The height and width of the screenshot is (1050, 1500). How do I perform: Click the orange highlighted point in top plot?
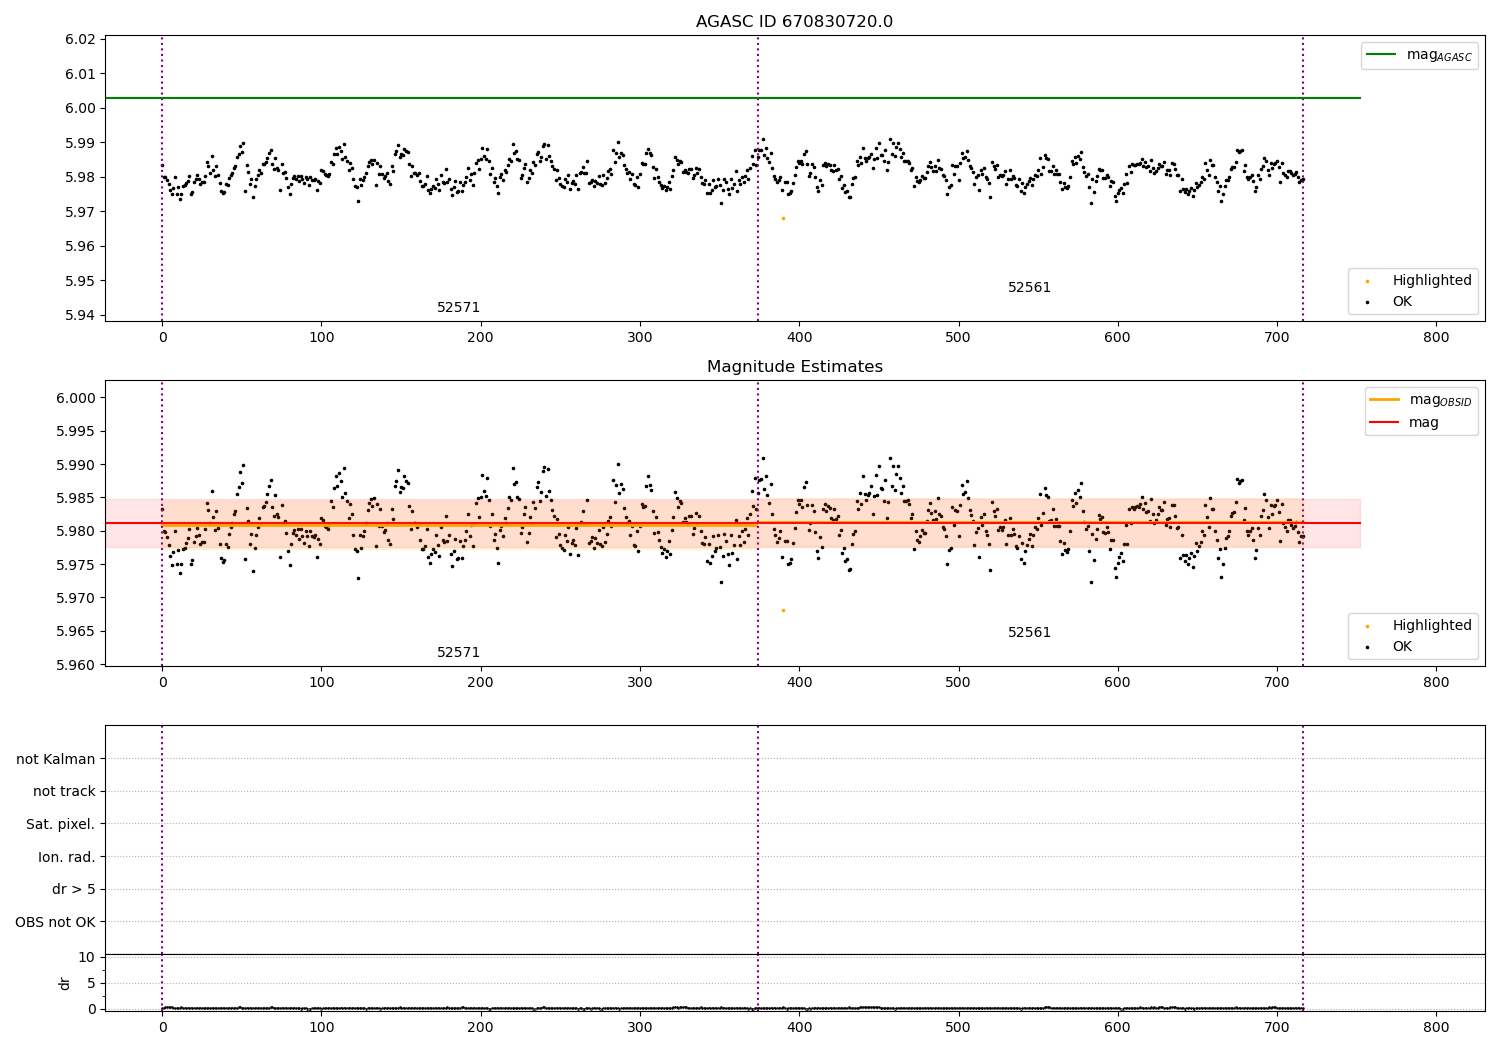(783, 218)
